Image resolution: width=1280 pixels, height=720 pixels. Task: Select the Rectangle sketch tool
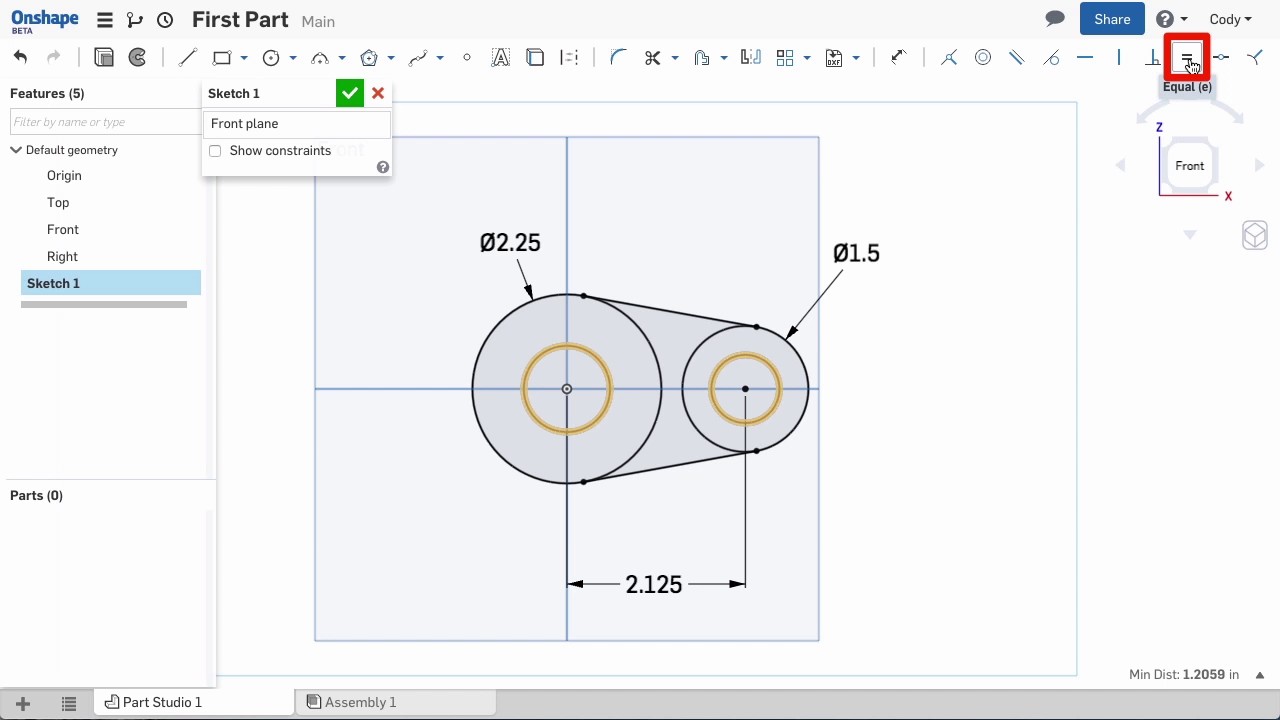222,58
